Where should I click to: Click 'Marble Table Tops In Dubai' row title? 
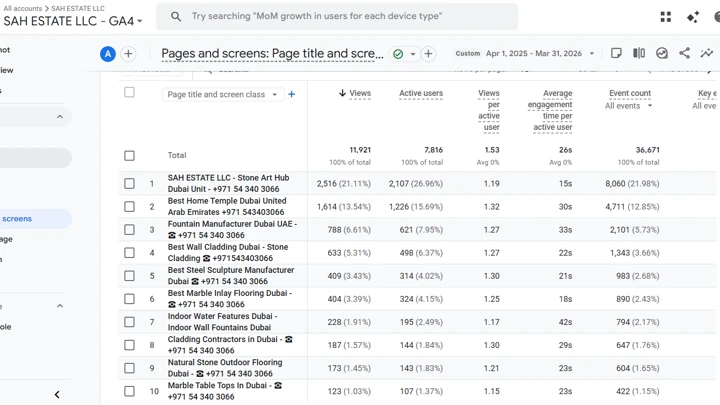[225, 391]
